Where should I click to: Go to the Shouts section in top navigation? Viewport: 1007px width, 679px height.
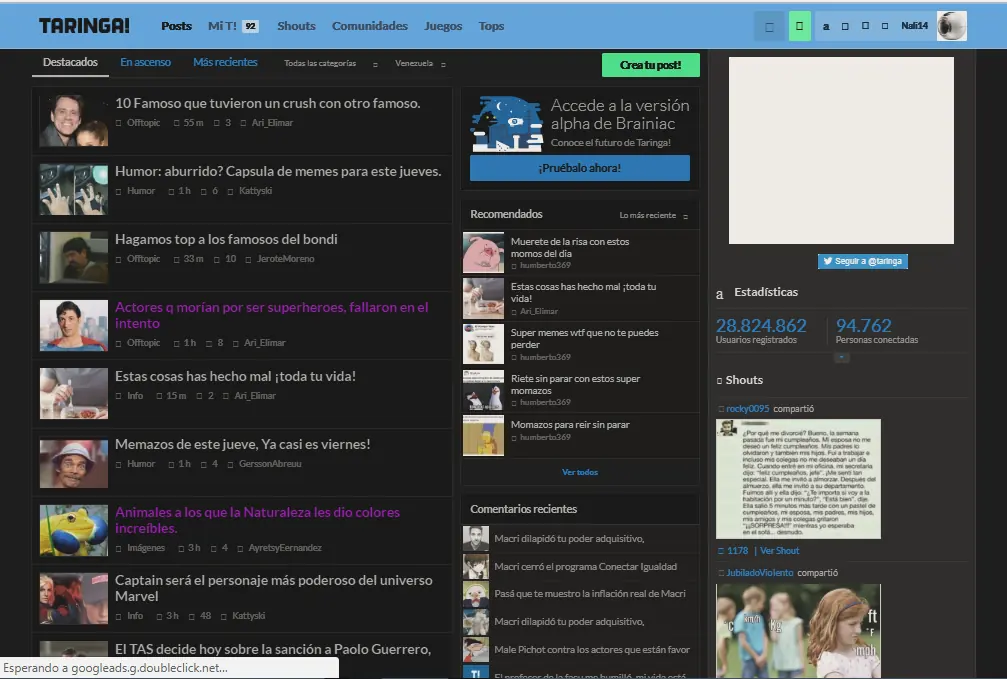[x=296, y=26]
